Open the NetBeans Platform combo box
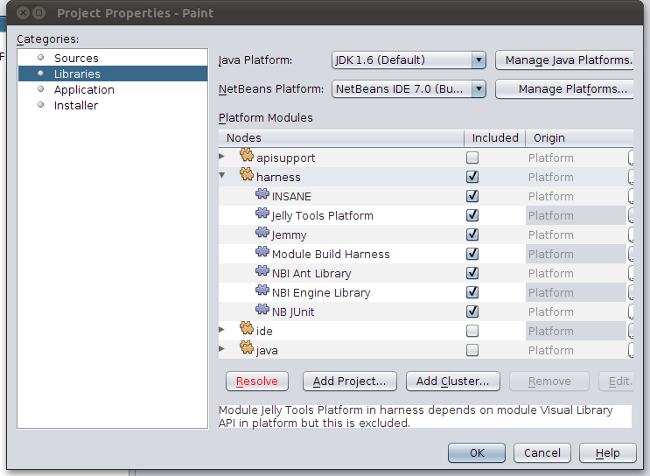650x476 pixels. coord(408,89)
